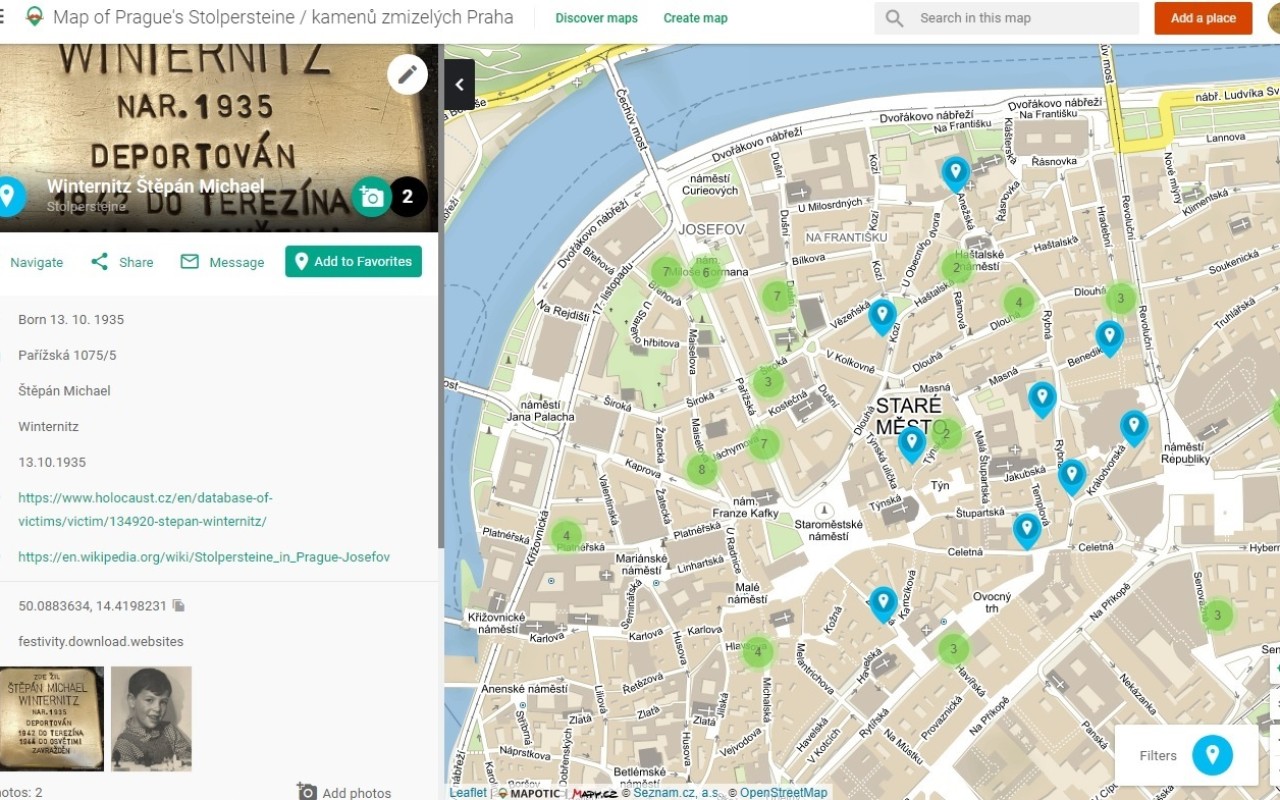Click the search magnifier icon

click(895, 18)
